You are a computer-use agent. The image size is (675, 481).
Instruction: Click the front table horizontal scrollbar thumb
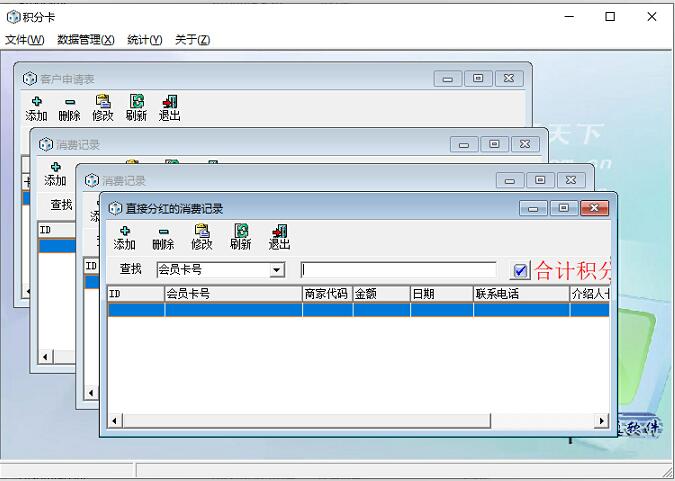307,421
